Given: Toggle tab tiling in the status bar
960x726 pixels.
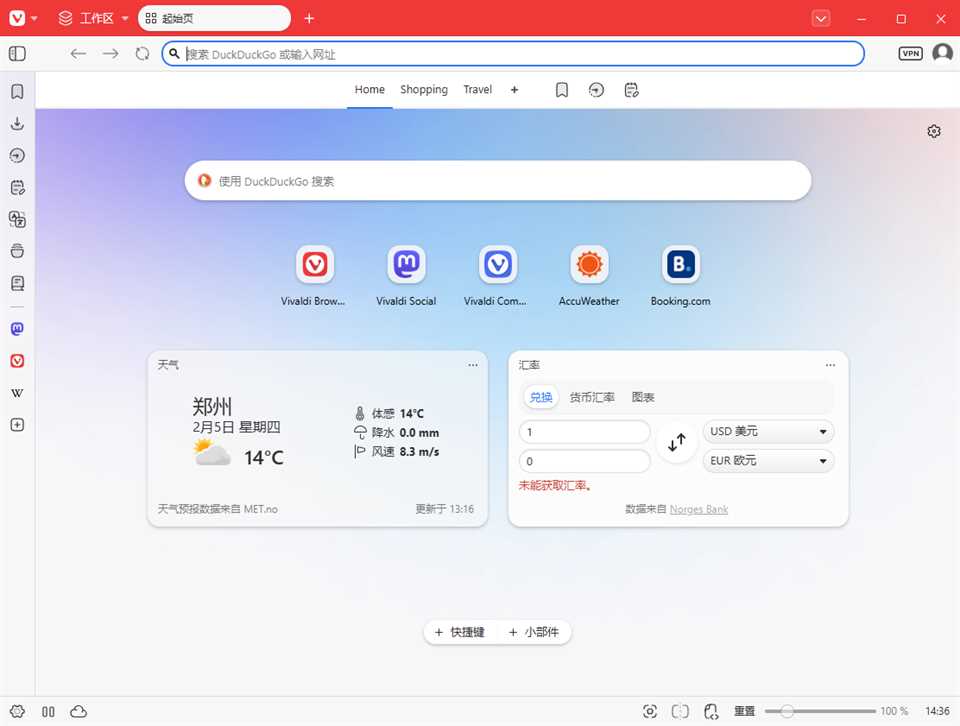Looking at the screenshot, I should tap(48, 711).
